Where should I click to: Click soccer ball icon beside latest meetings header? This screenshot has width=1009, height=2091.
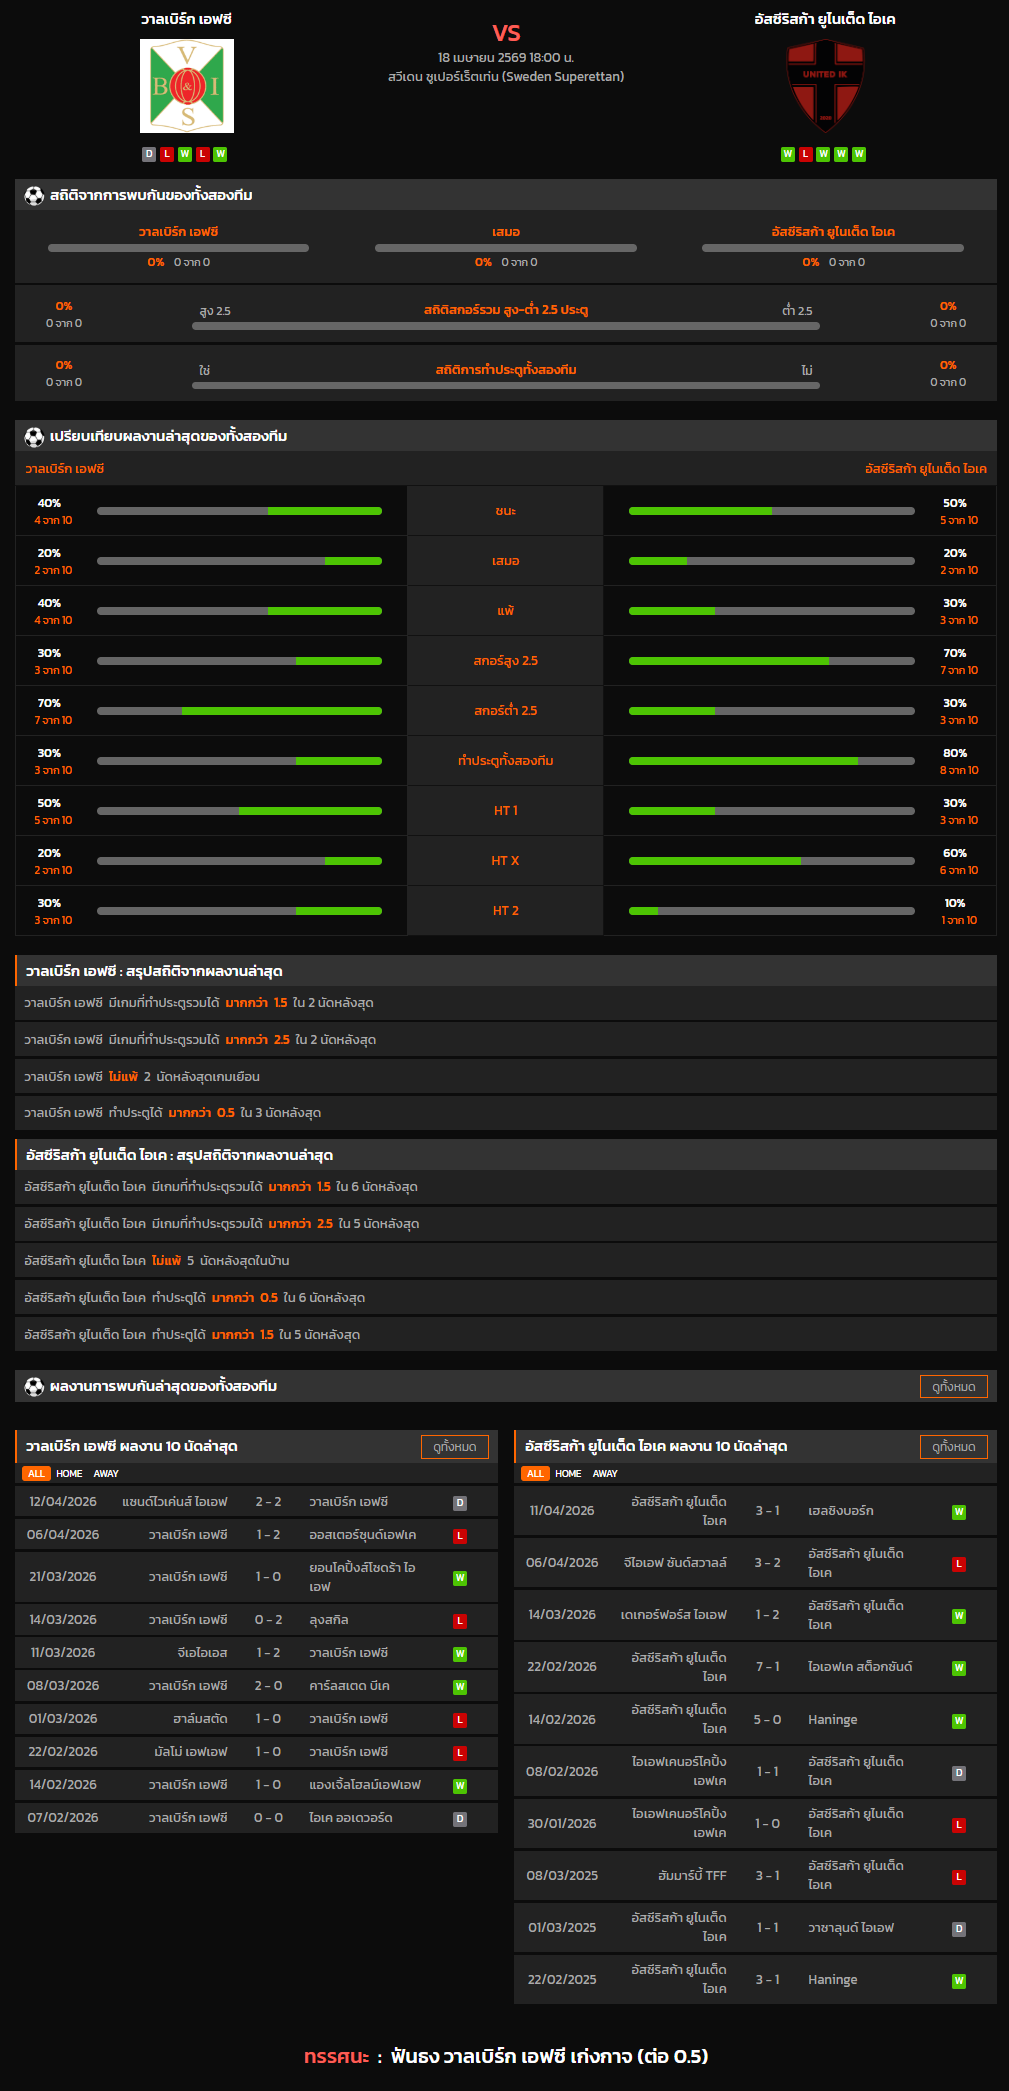(34, 1386)
